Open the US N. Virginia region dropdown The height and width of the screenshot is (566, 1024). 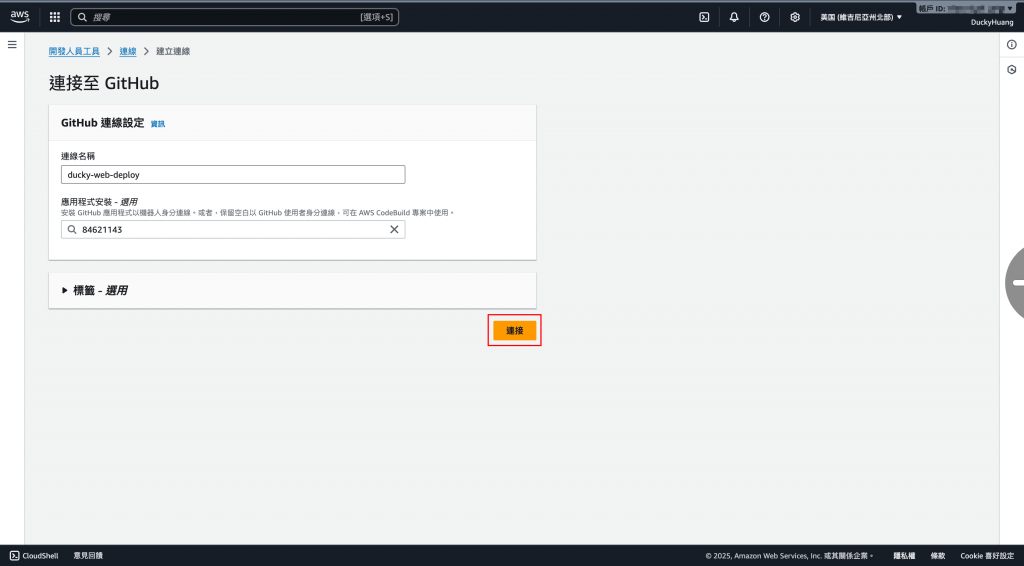[x=861, y=17]
